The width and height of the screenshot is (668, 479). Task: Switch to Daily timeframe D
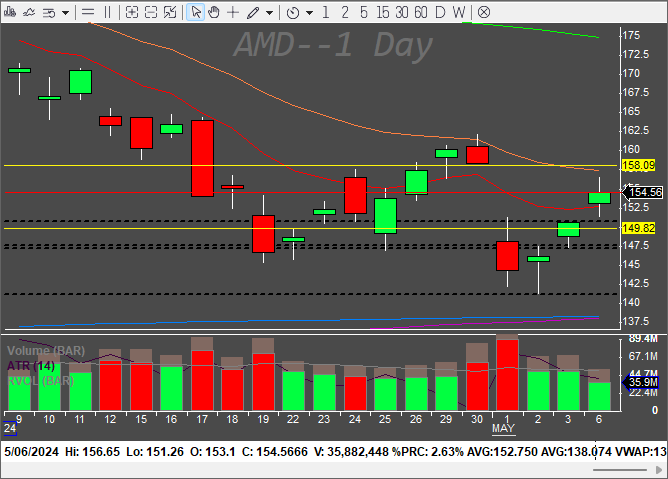click(442, 12)
